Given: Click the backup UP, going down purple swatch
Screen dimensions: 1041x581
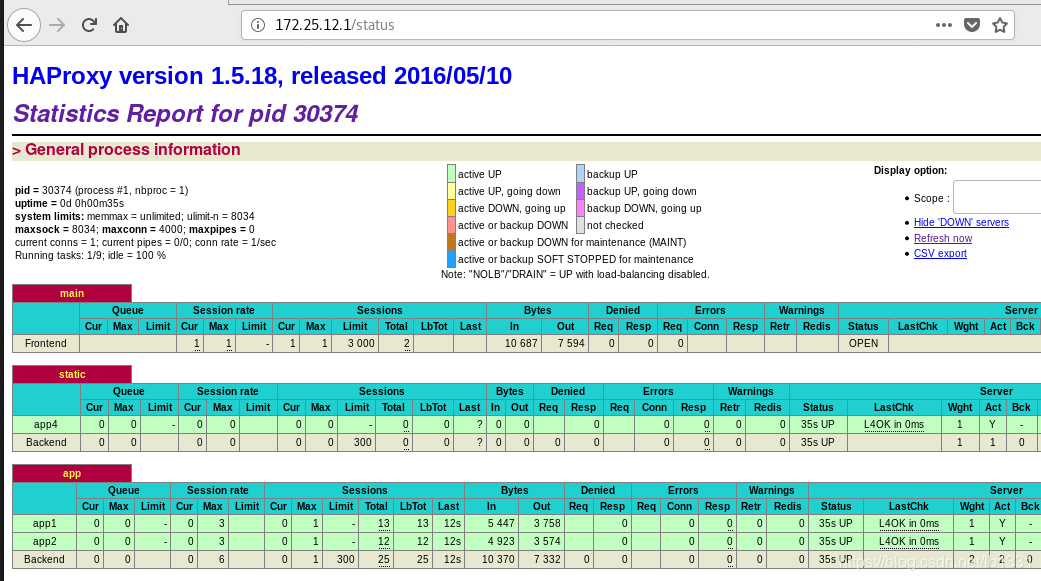Looking at the screenshot, I should click(580, 191).
